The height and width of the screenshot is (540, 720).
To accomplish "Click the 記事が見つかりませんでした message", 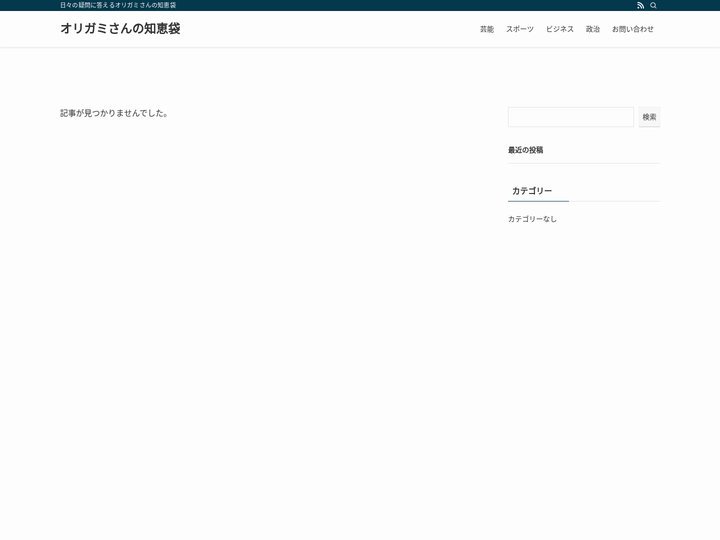I will (x=114, y=113).
